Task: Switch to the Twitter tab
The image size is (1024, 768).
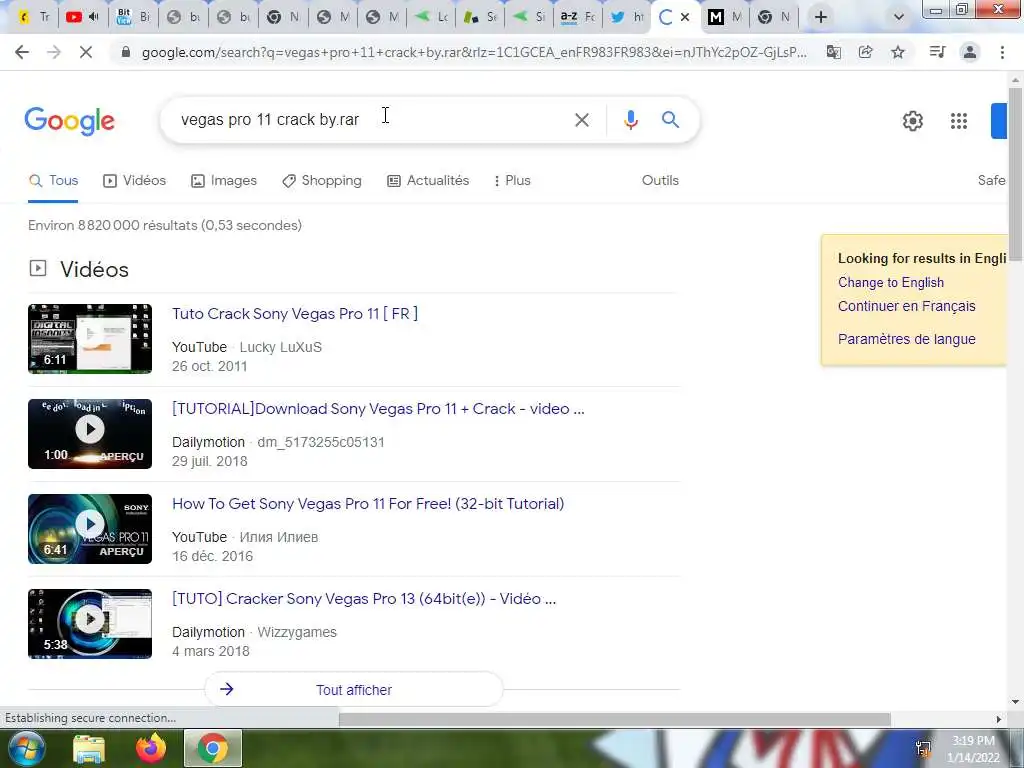Action: (628, 17)
